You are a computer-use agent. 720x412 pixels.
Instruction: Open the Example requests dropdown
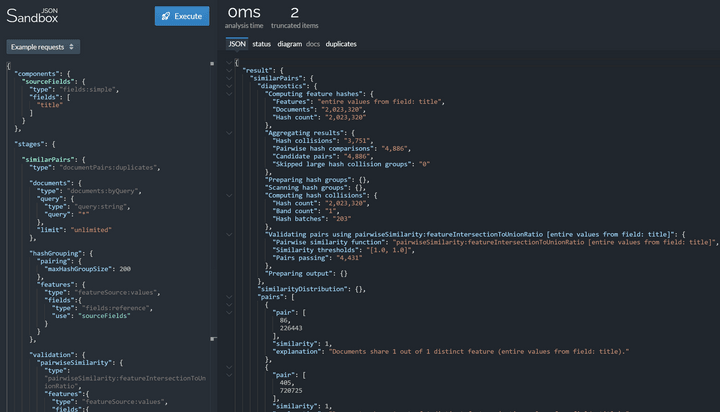43,46
